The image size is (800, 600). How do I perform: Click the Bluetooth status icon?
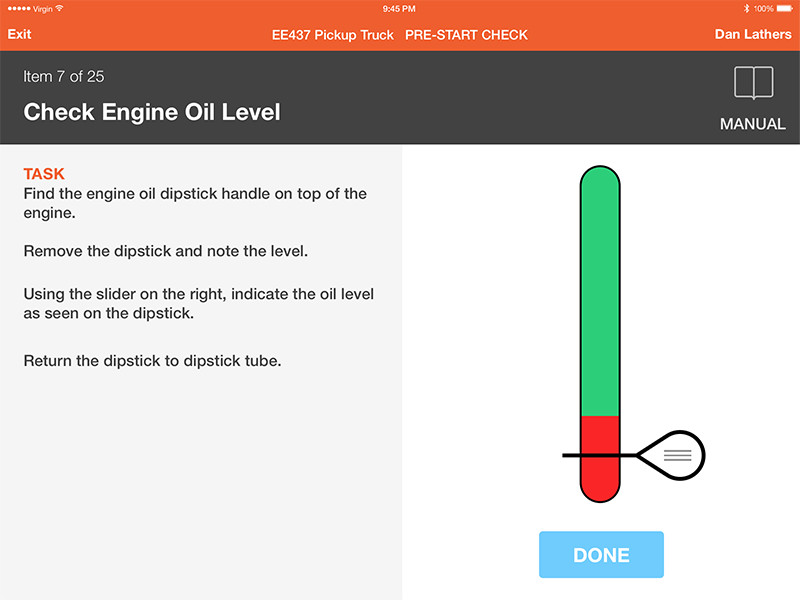tap(744, 8)
